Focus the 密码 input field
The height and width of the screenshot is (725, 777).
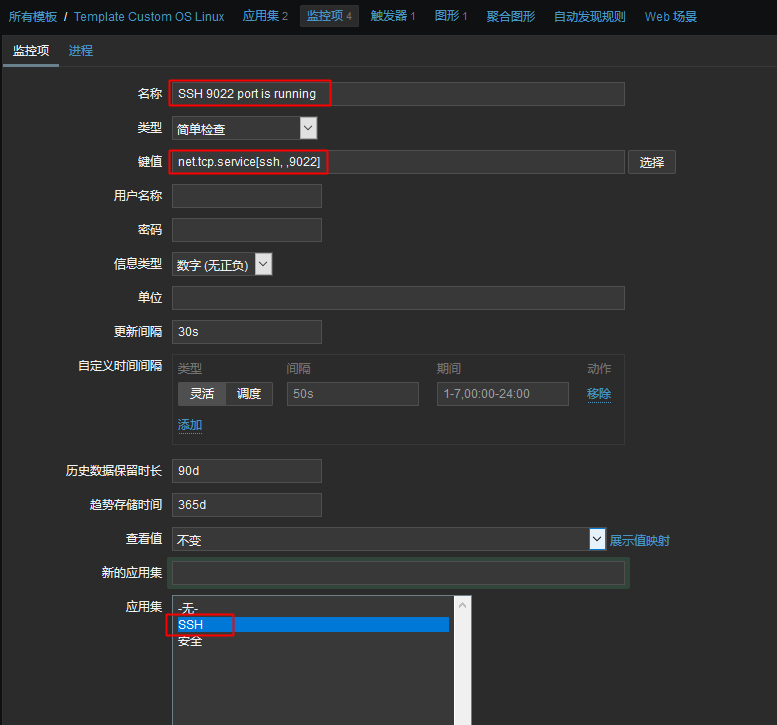(247, 230)
